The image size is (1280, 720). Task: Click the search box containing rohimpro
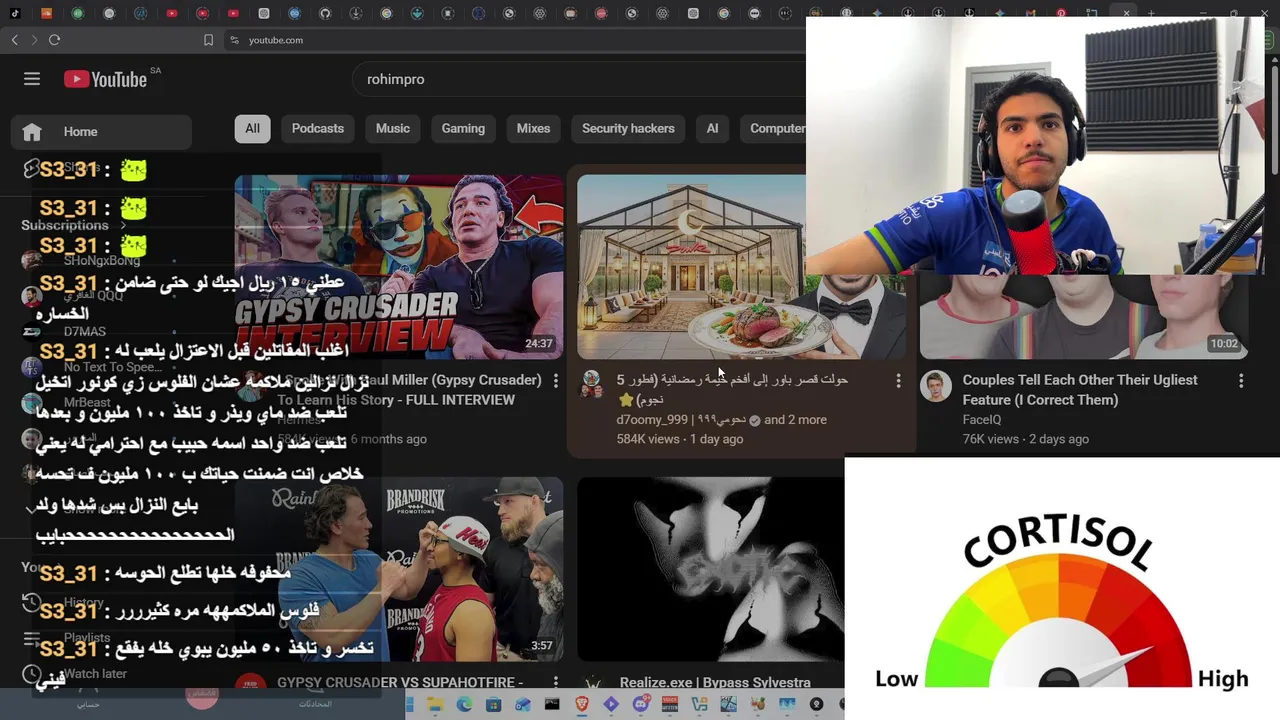coord(580,79)
